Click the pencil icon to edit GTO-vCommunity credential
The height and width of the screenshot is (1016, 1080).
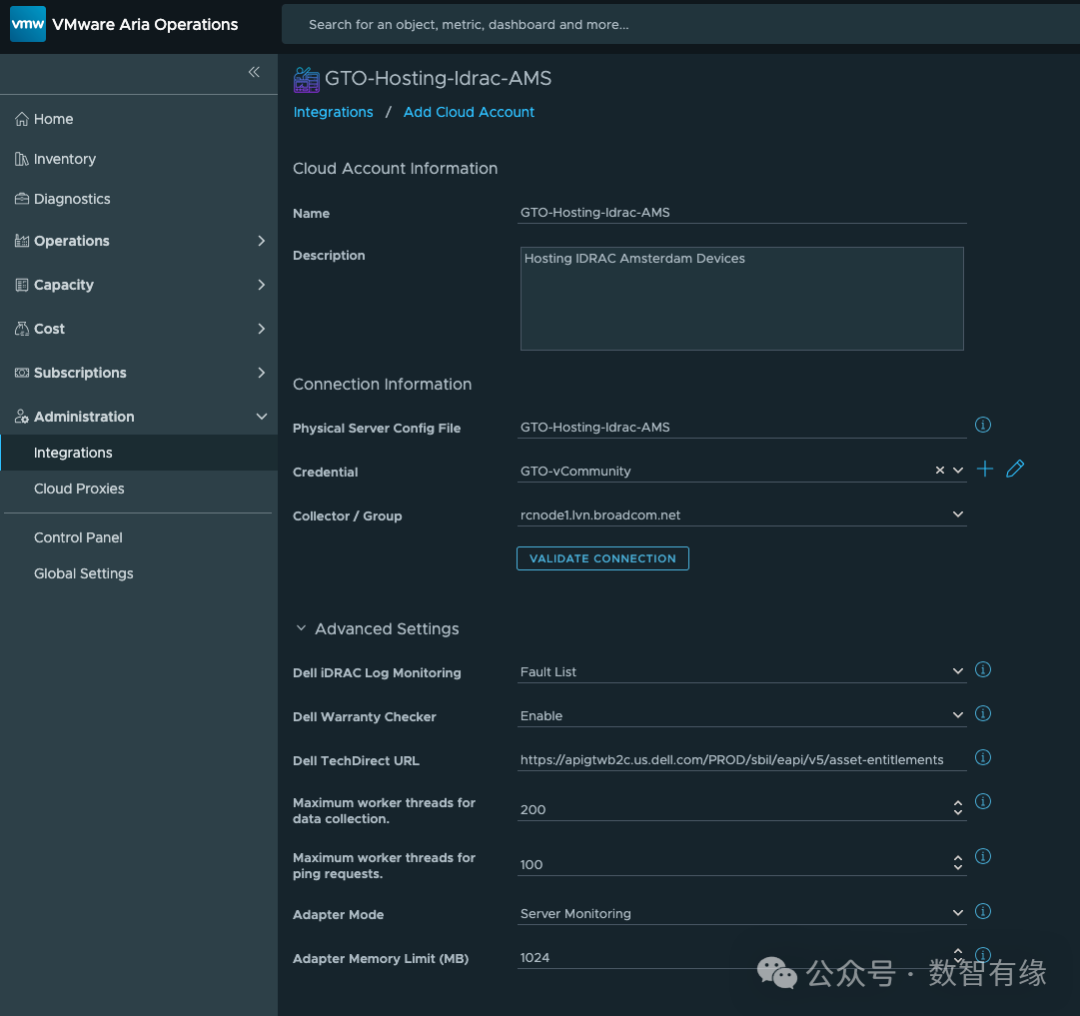(x=1015, y=468)
